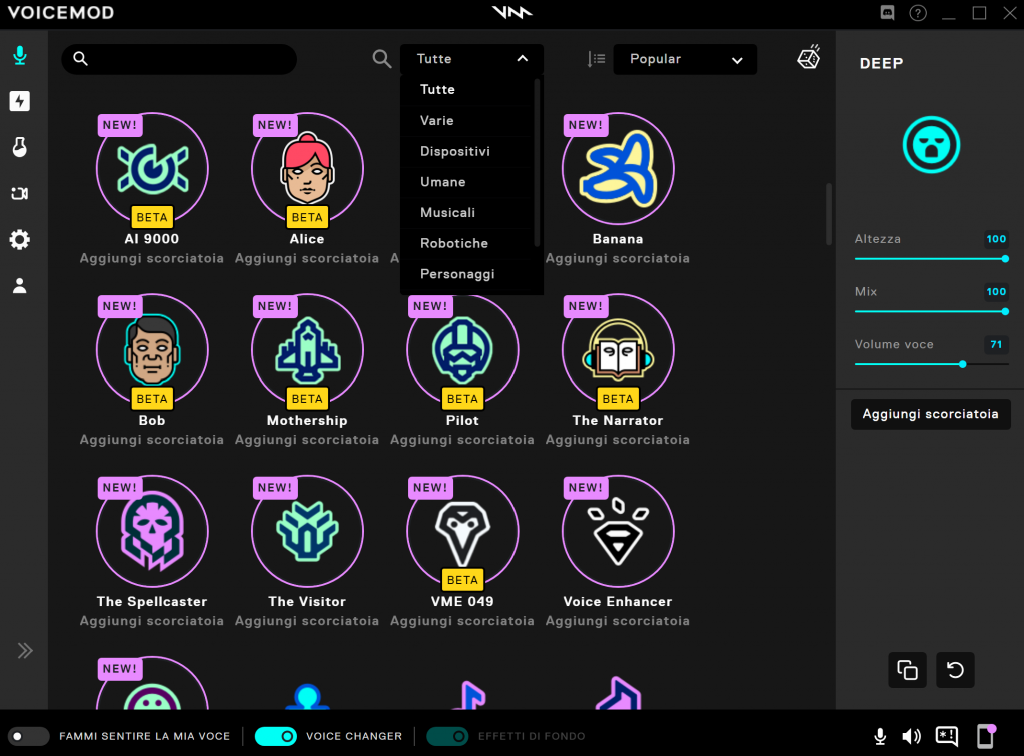Choose Tutte in category list
Viewport: 1024px width, 756px height.
coord(468,89)
